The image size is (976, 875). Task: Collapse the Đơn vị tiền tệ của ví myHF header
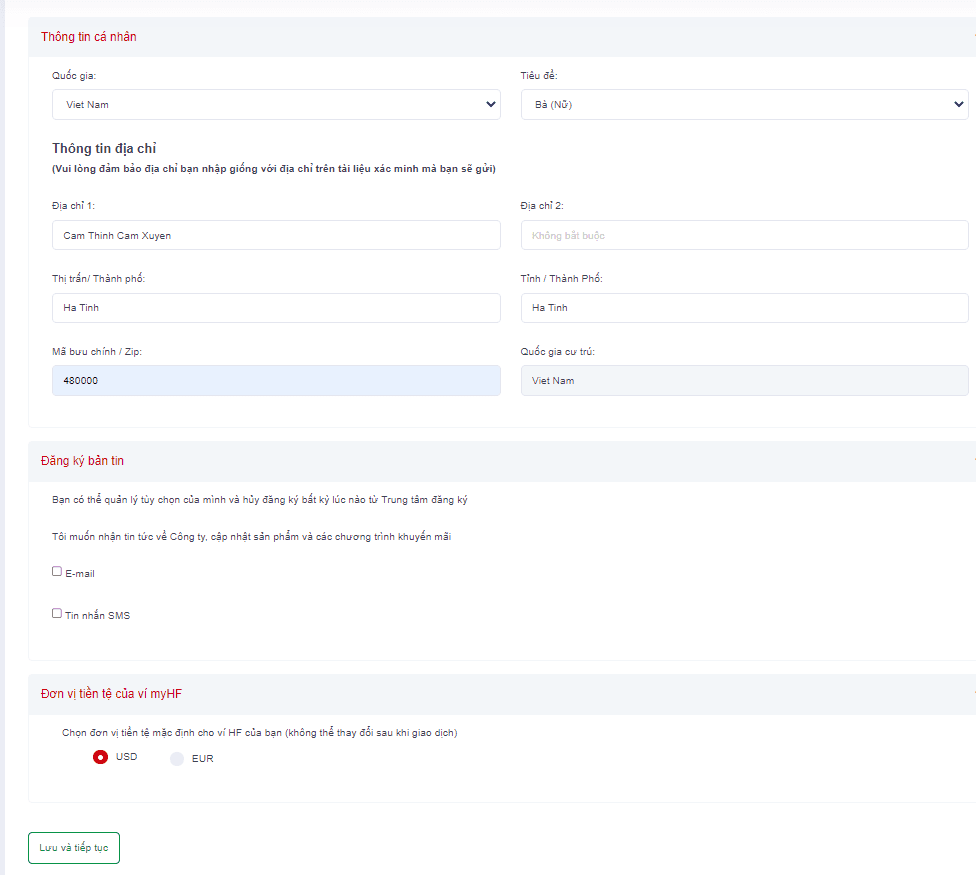click(x=502, y=695)
